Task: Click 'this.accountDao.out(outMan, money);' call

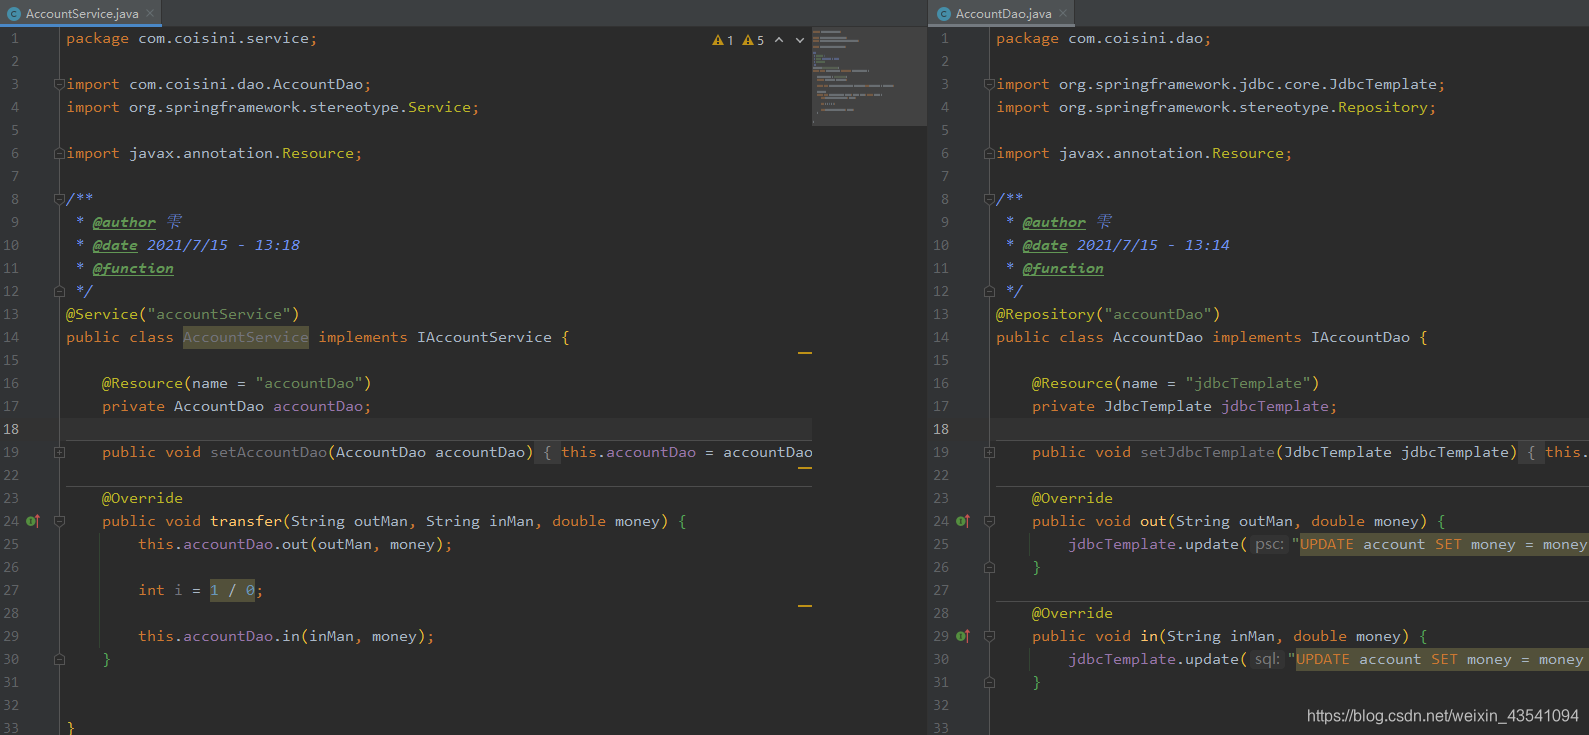Action: point(295,544)
